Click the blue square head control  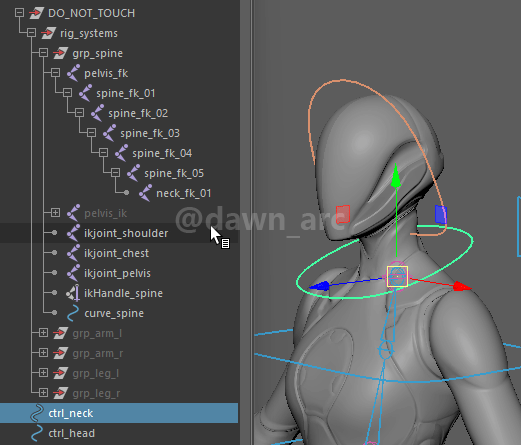coord(441,214)
